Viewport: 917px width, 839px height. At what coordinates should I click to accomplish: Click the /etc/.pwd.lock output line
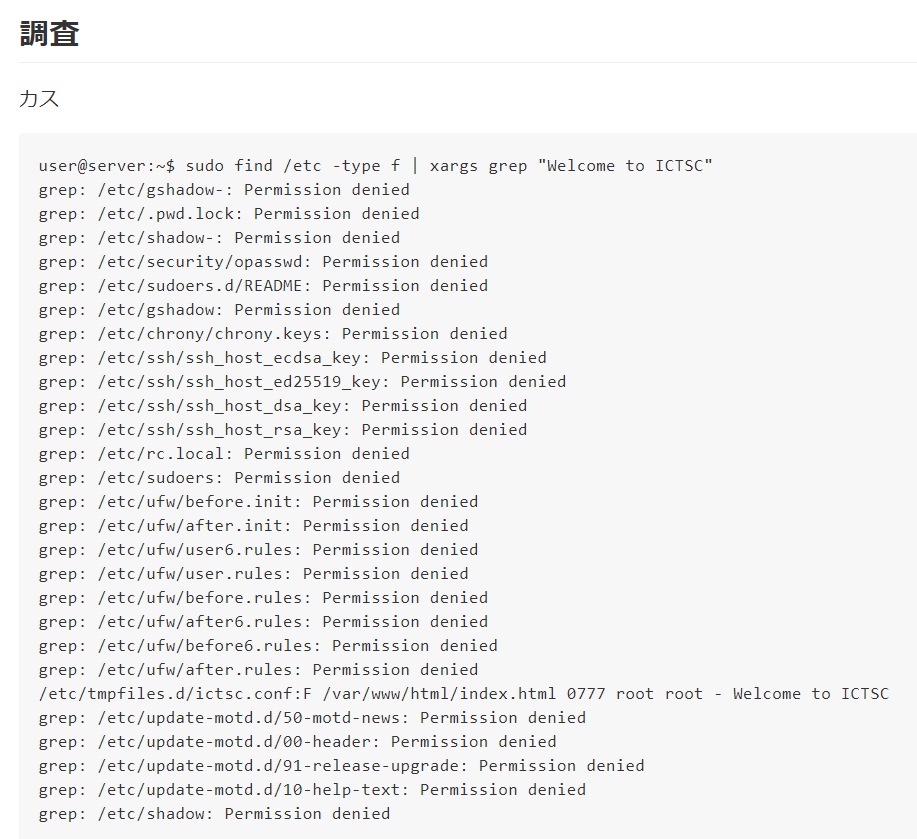point(229,214)
